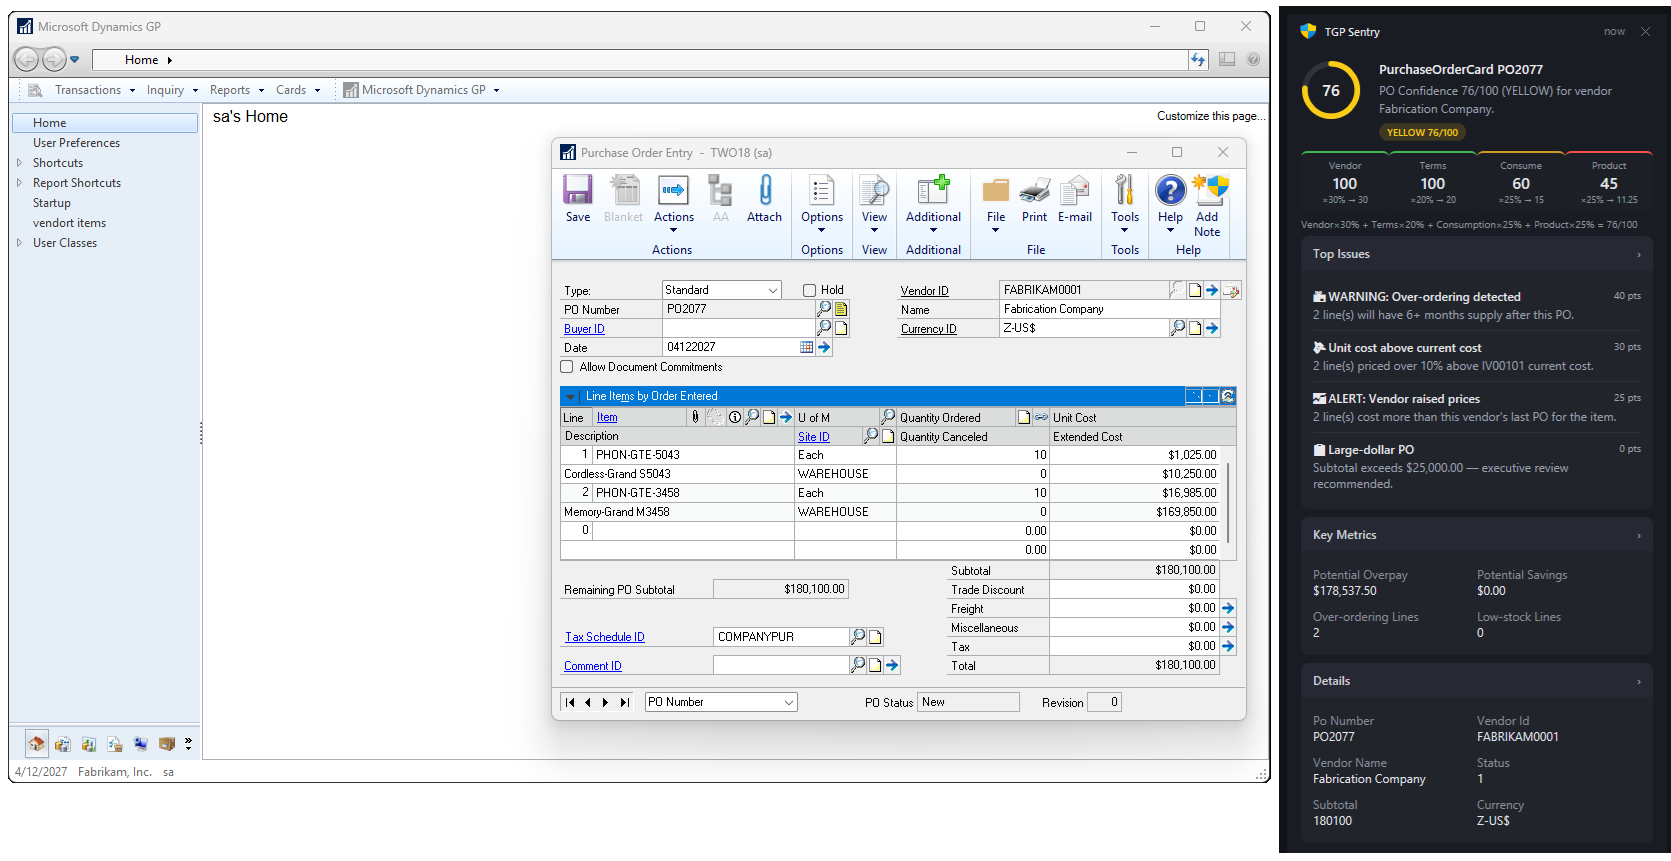This screenshot has width=1671, height=861.
Task: Expand the Report Shortcuts tree item
Action: pos(19,183)
